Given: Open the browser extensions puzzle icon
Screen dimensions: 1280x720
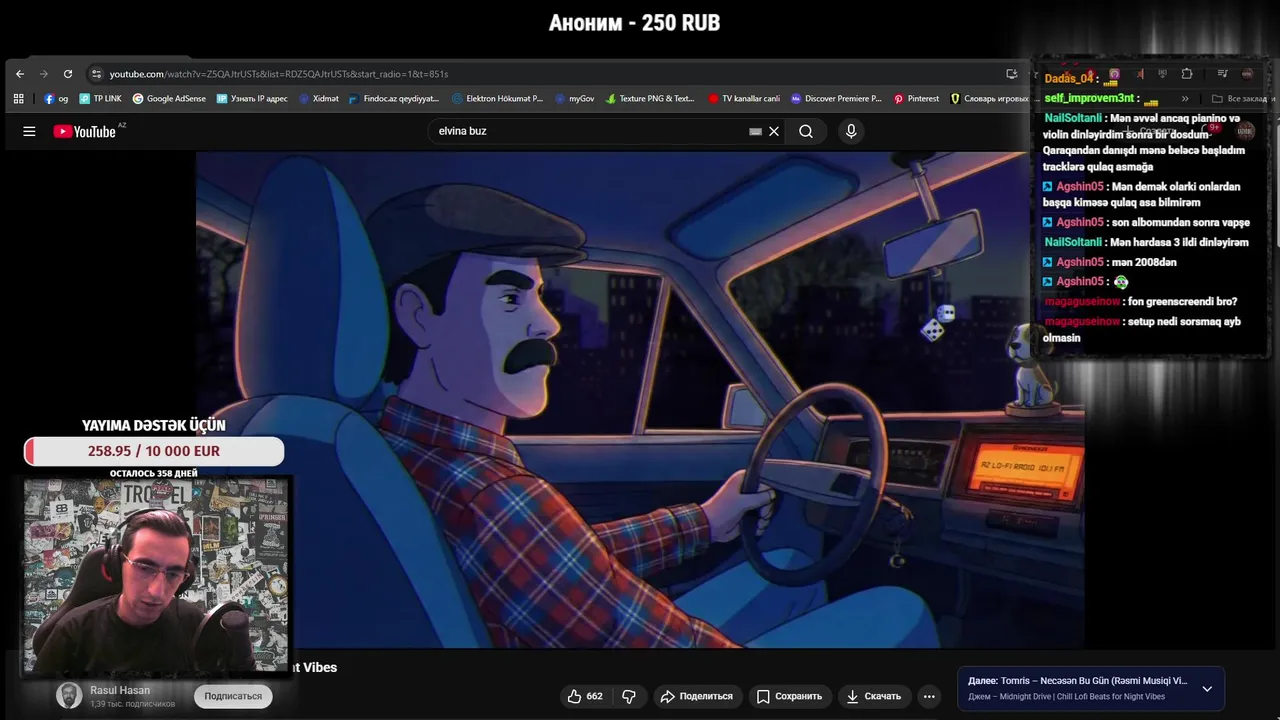Looking at the screenshot, I should pyautogui.click(x=1187, y=74).
